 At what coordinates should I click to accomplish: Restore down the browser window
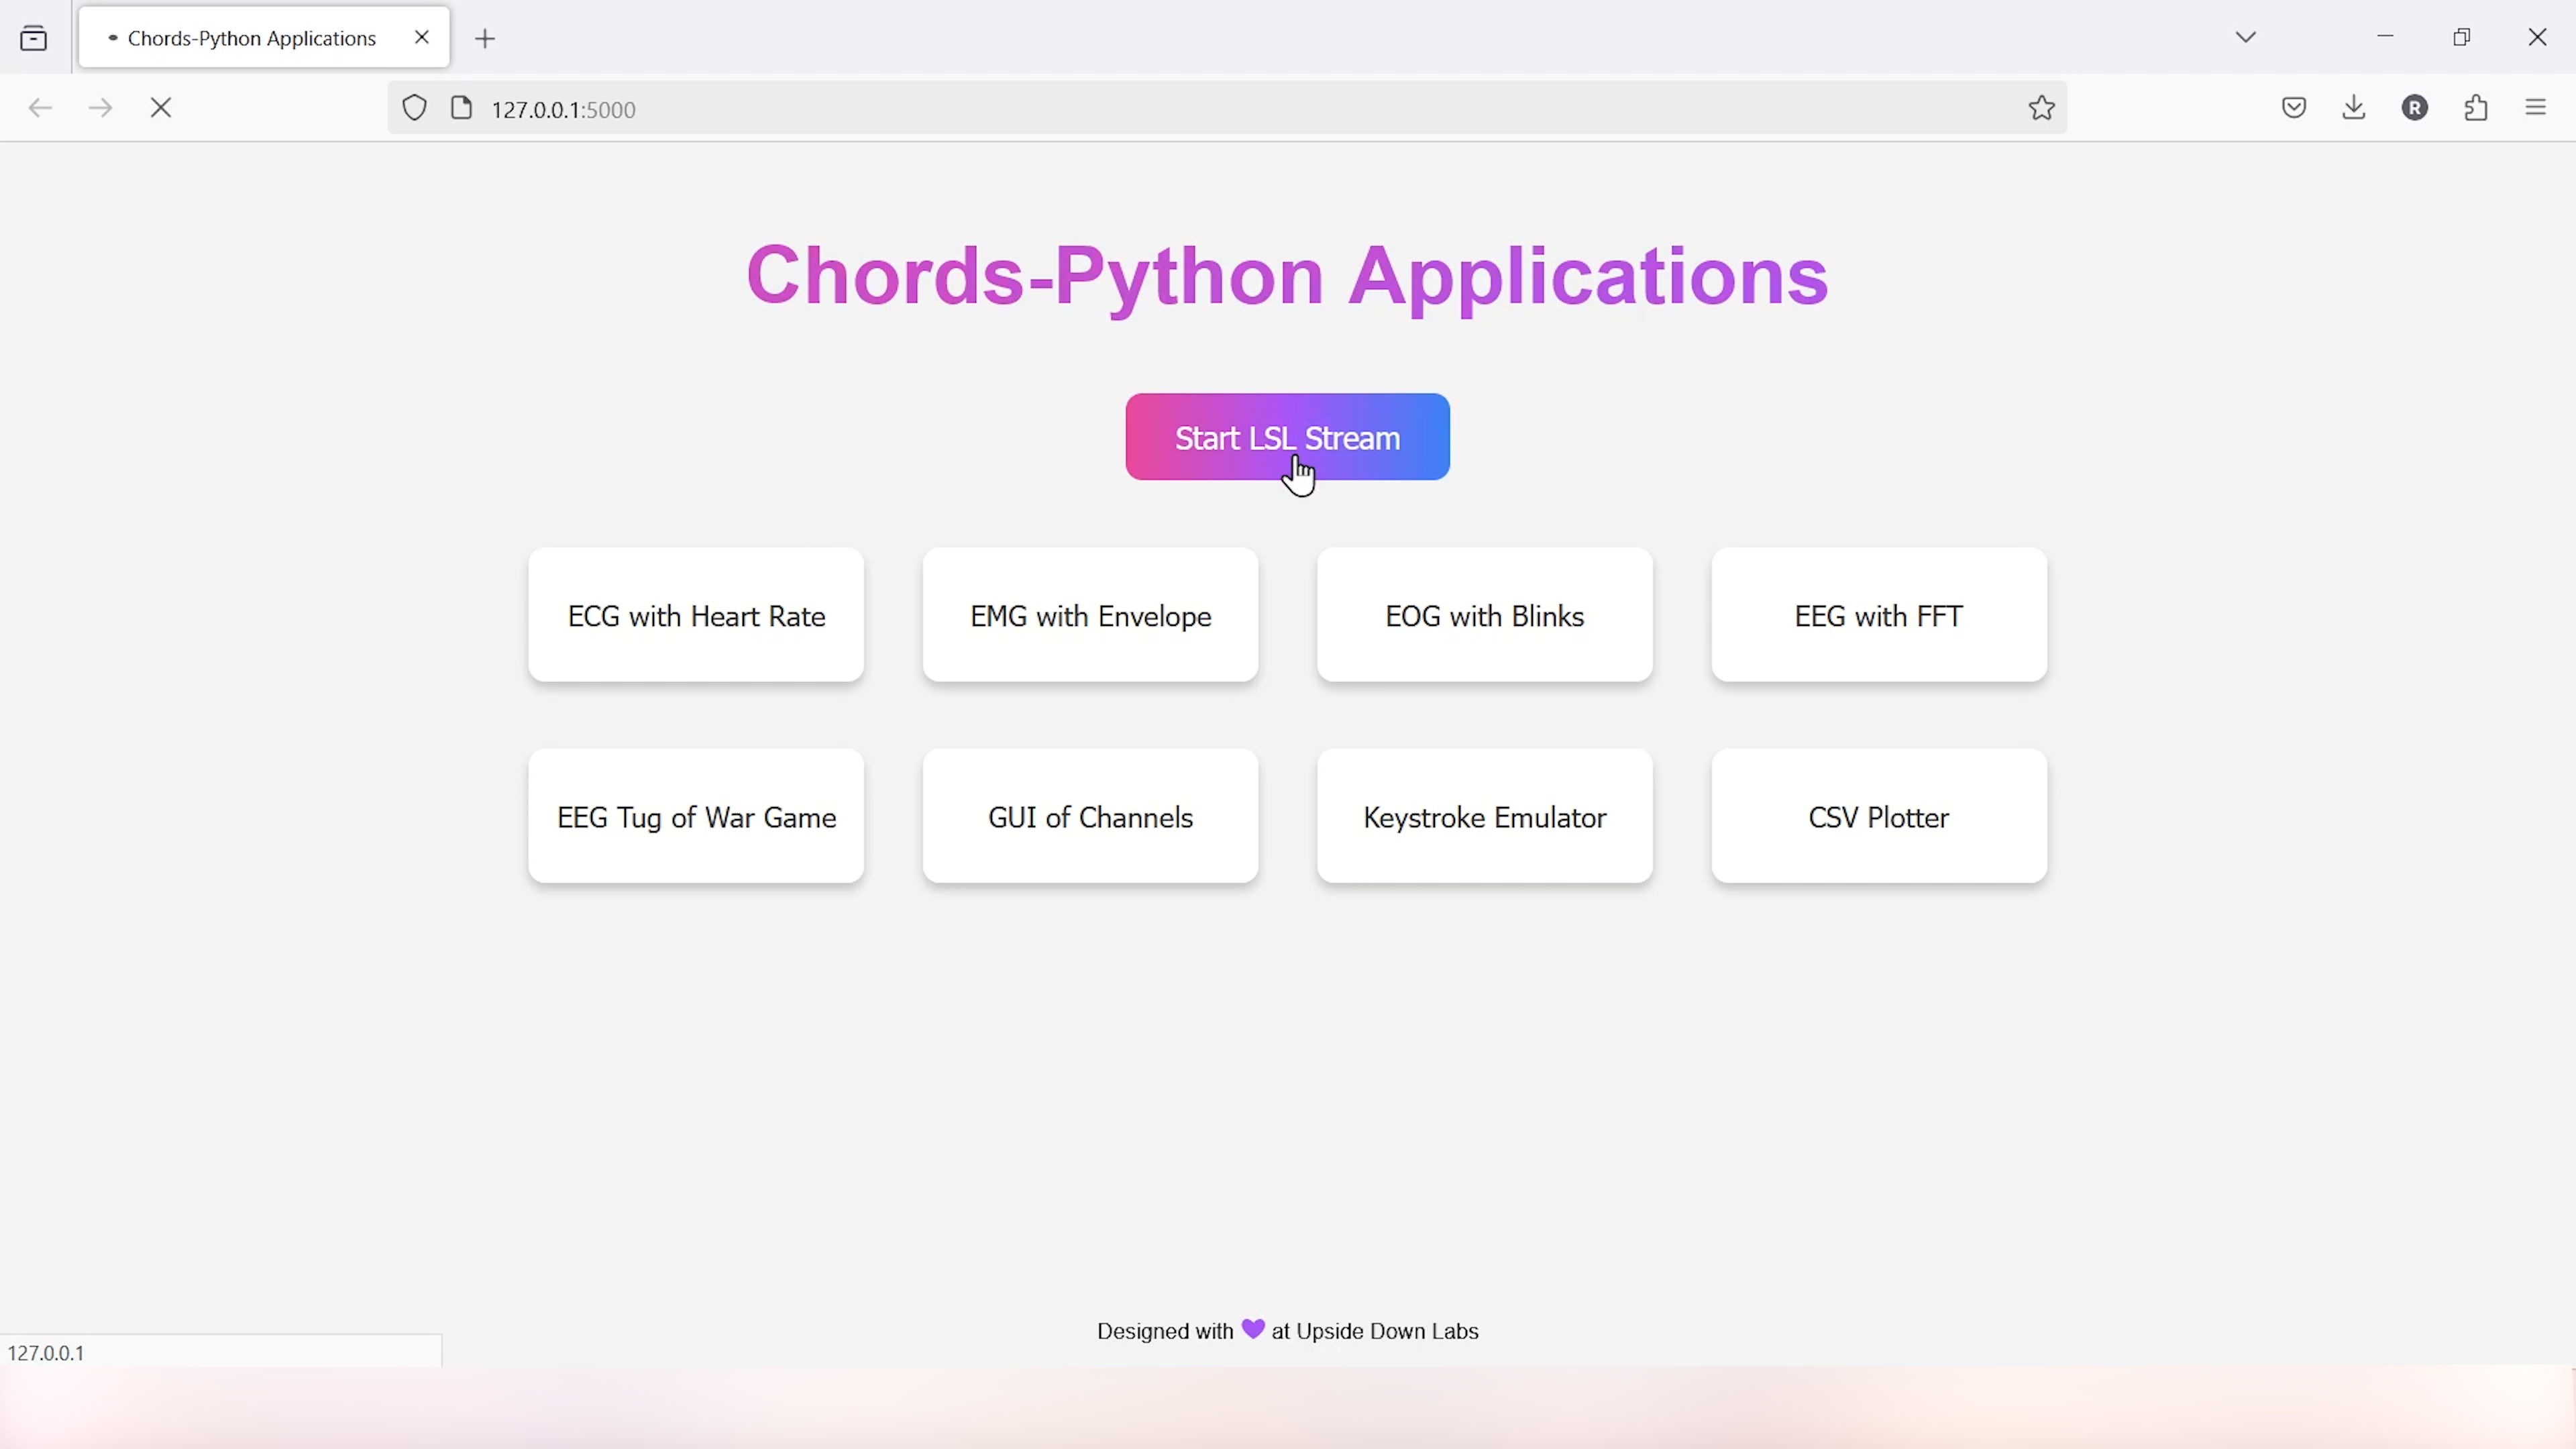click(2461, 37)
